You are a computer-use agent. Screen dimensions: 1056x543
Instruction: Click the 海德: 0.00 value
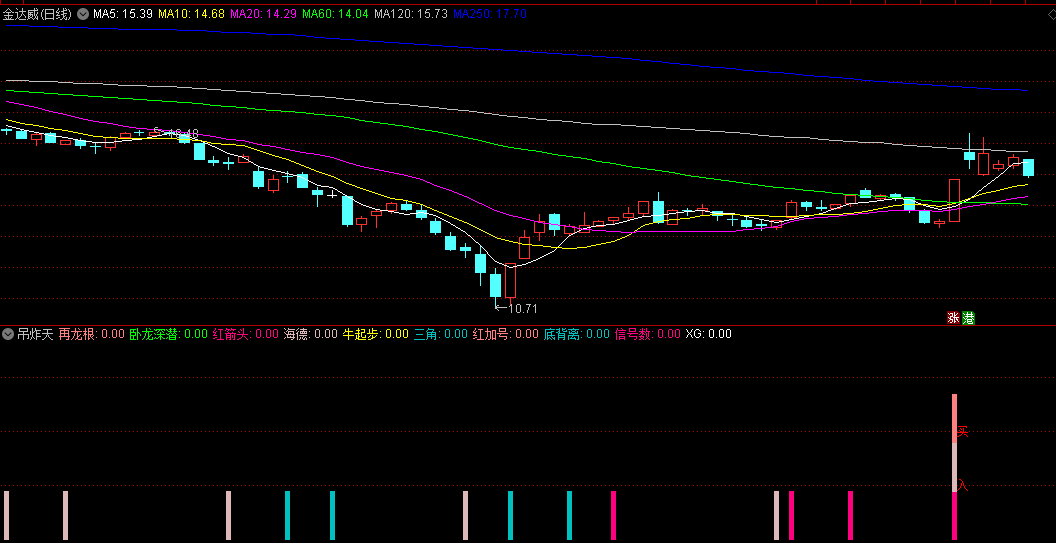(310, 333)
